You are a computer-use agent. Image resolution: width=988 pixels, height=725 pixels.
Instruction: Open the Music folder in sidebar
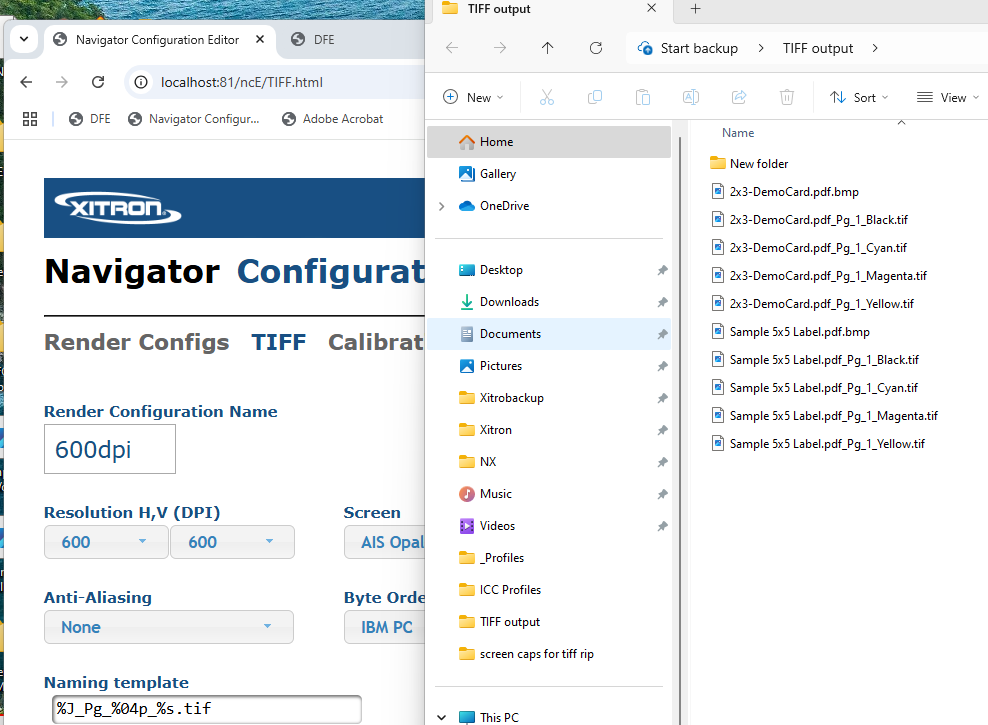549,494
